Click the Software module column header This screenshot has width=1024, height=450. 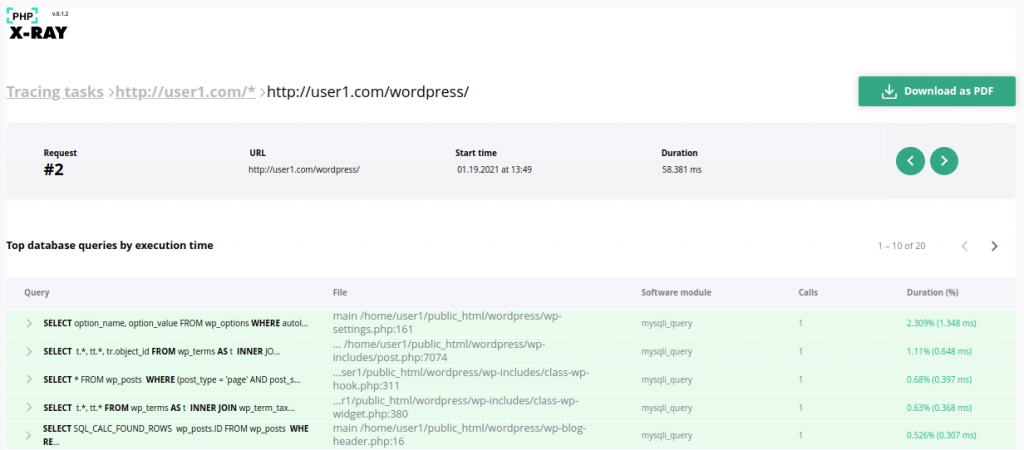[x=676, y=293]
